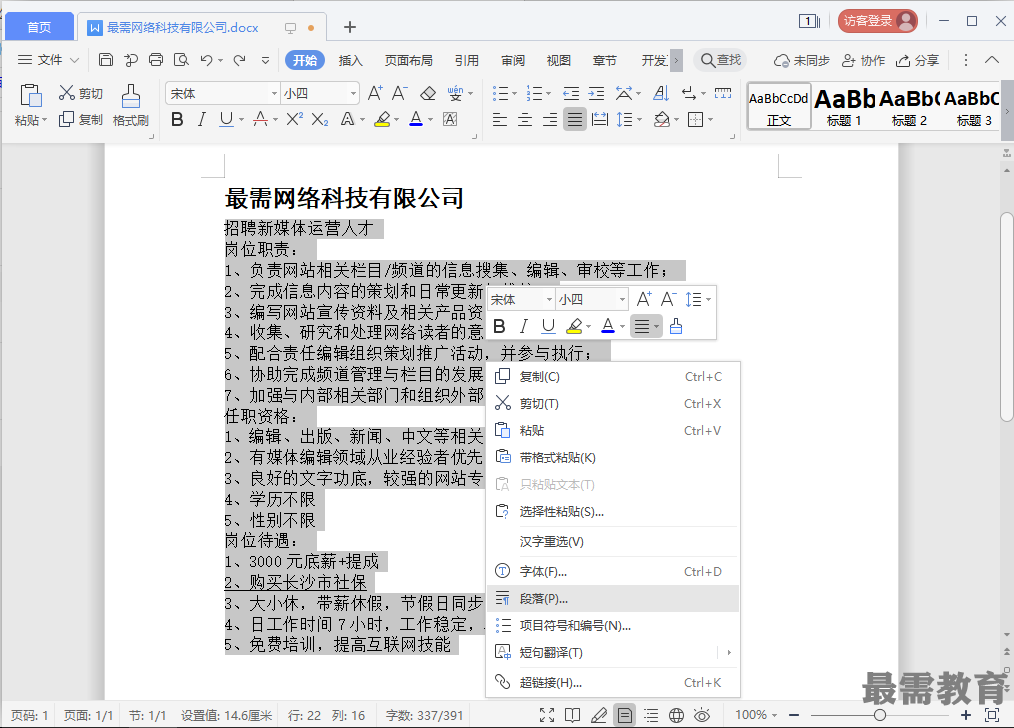Click the 协作 collaborate button

(x=863, y=60)
